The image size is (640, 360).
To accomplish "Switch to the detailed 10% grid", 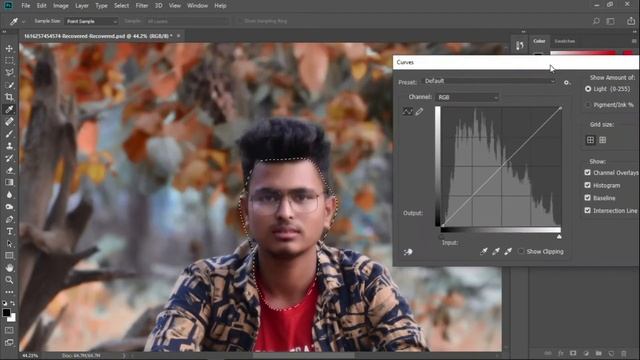I will pyautogui.click(x=602, y=140).
